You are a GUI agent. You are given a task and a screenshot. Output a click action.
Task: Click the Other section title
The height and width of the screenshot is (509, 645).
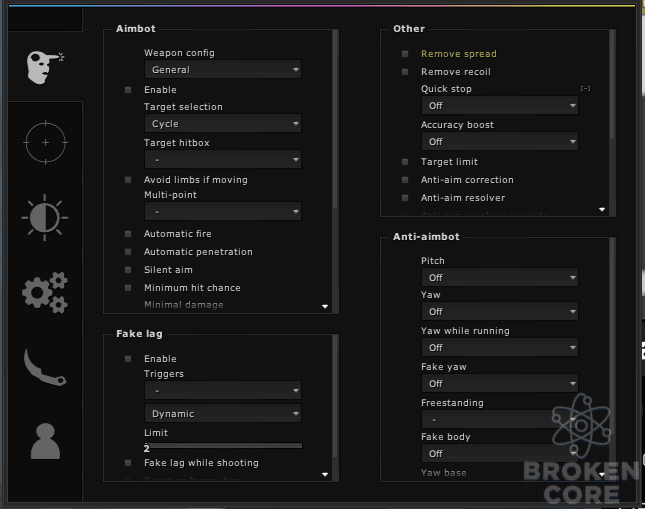click(409, 29)
